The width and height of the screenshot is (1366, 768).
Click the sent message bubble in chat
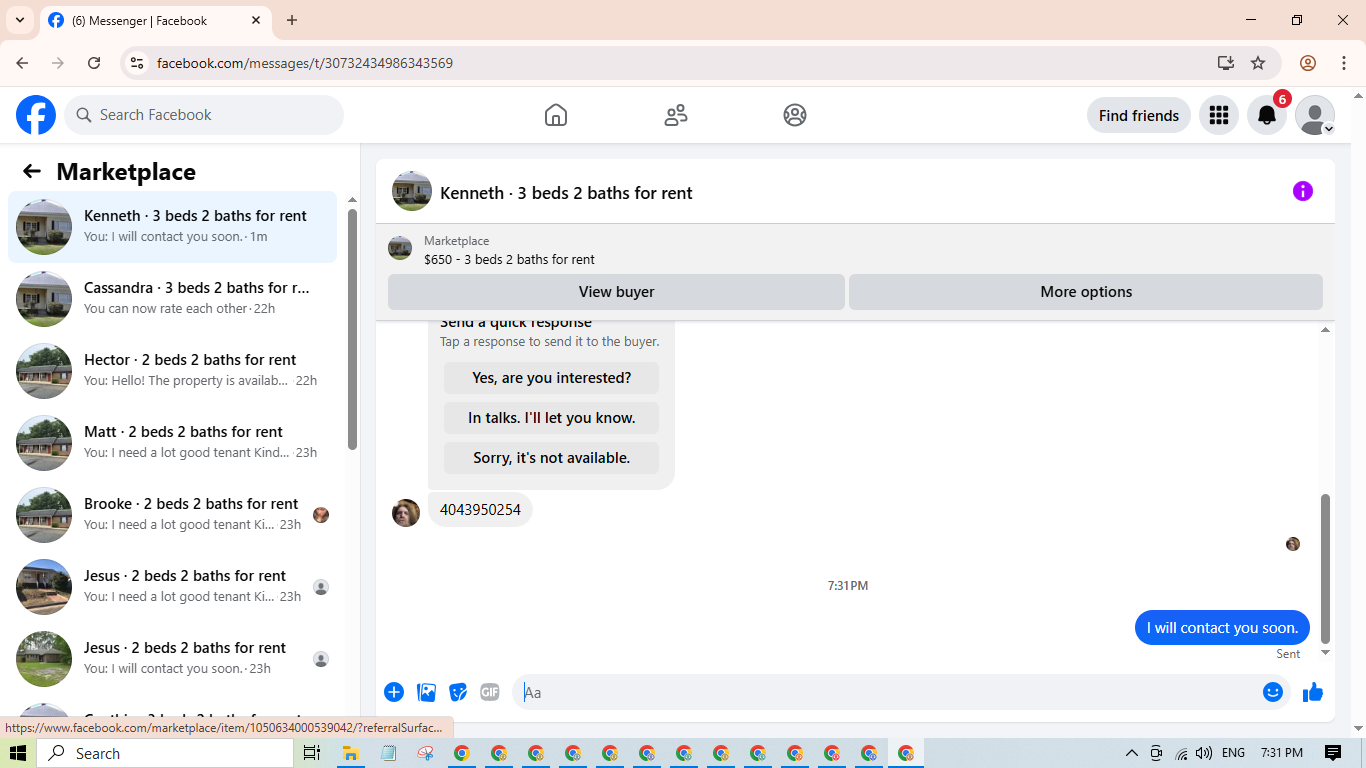pyautogui.click(x=1222, y=628)
